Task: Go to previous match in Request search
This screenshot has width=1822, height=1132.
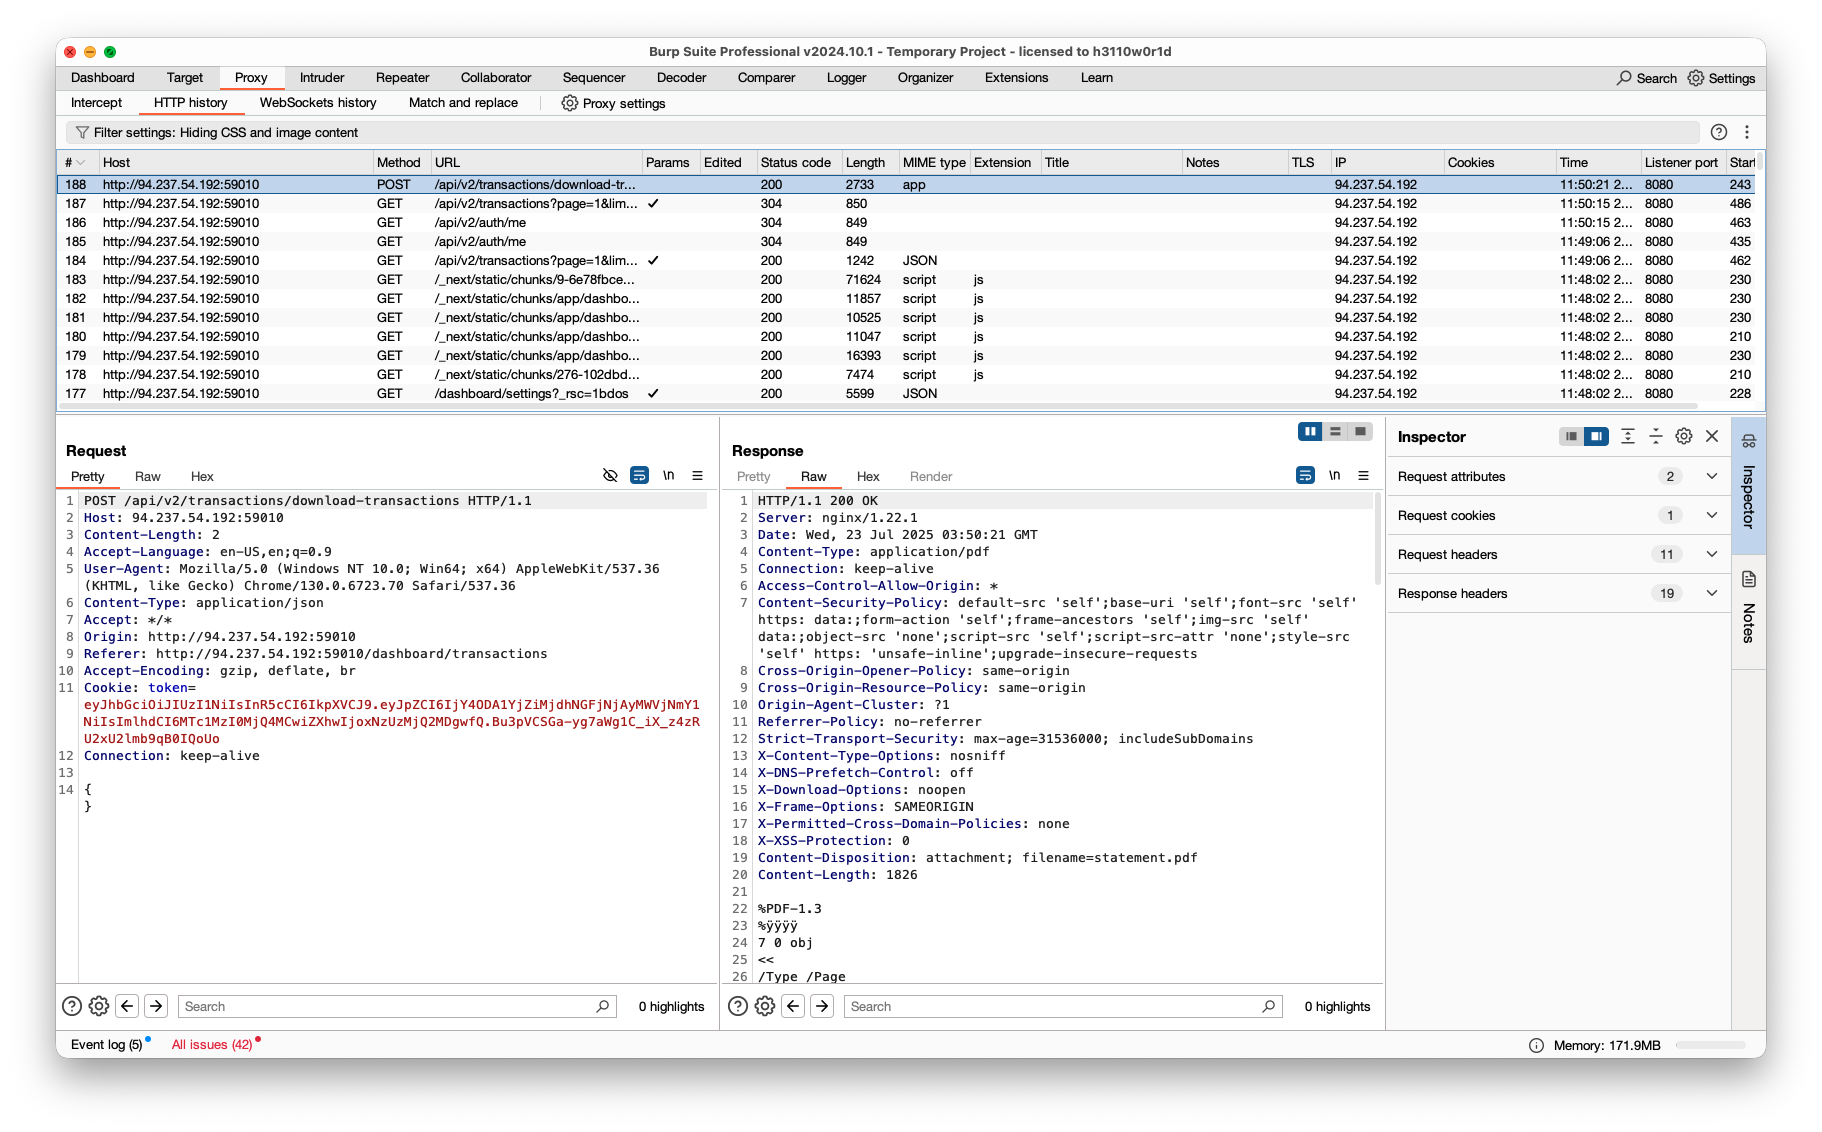Action: coord(127,1006)
